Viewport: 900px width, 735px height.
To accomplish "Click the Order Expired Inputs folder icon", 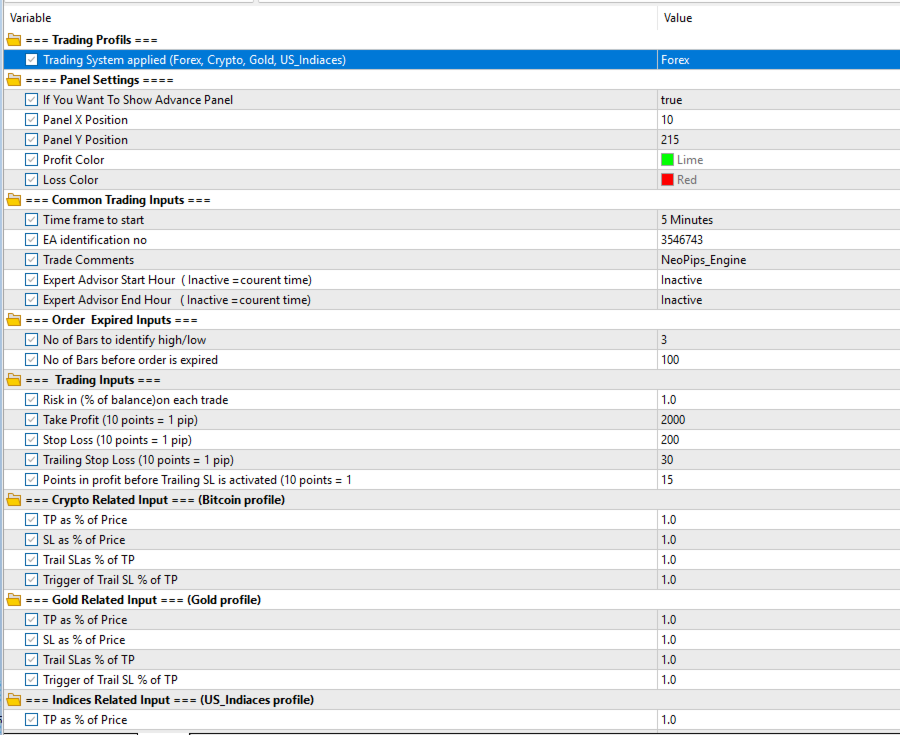I will [x=14, y=320].
